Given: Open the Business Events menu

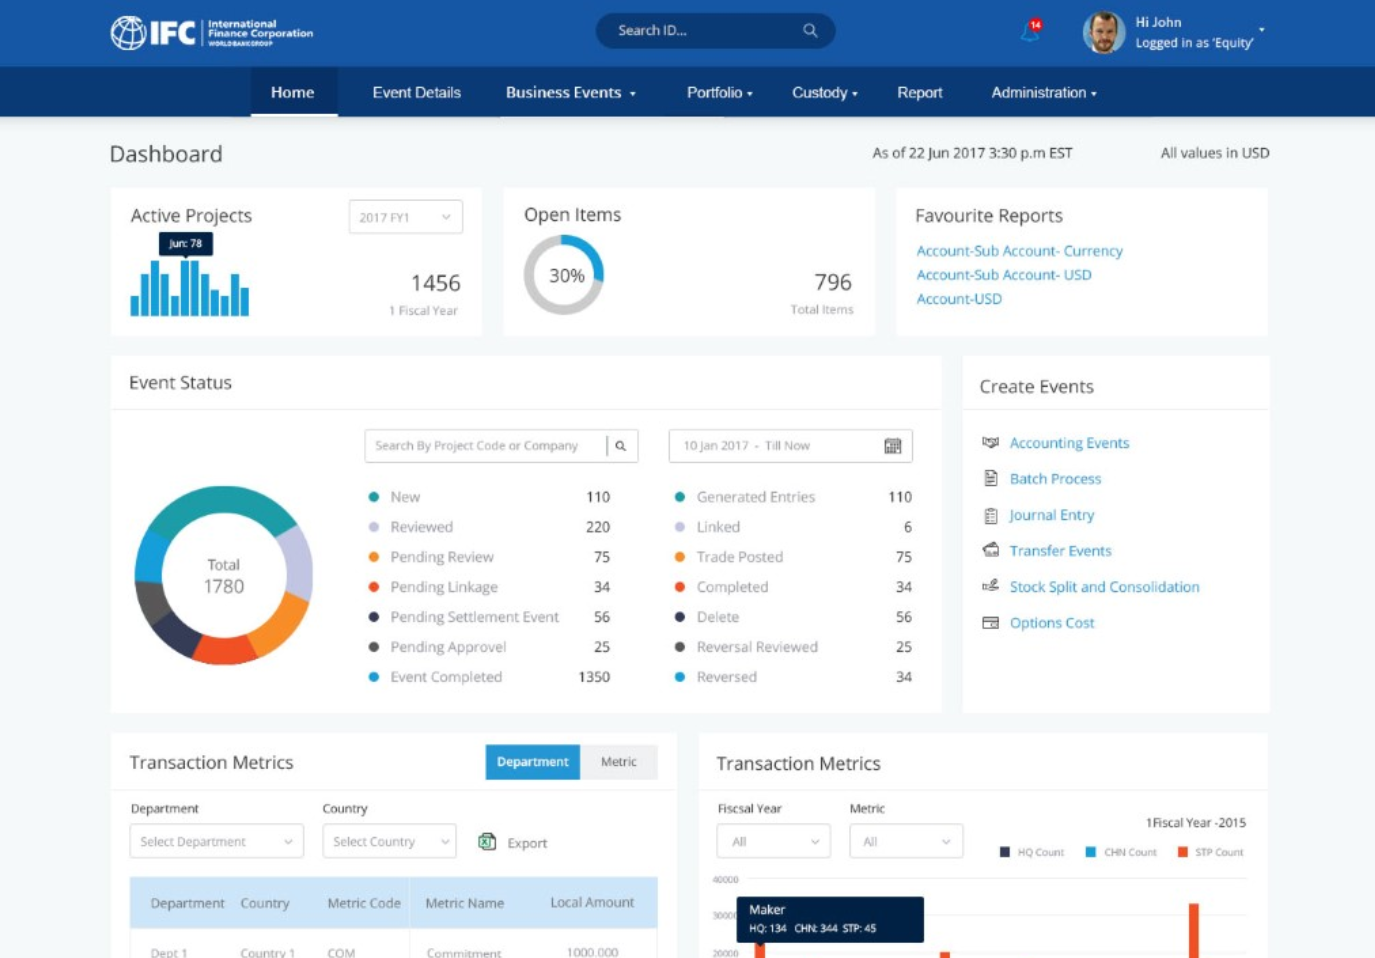Looking at the screenshot, I should pyautogui.click(x=570, y=92).
